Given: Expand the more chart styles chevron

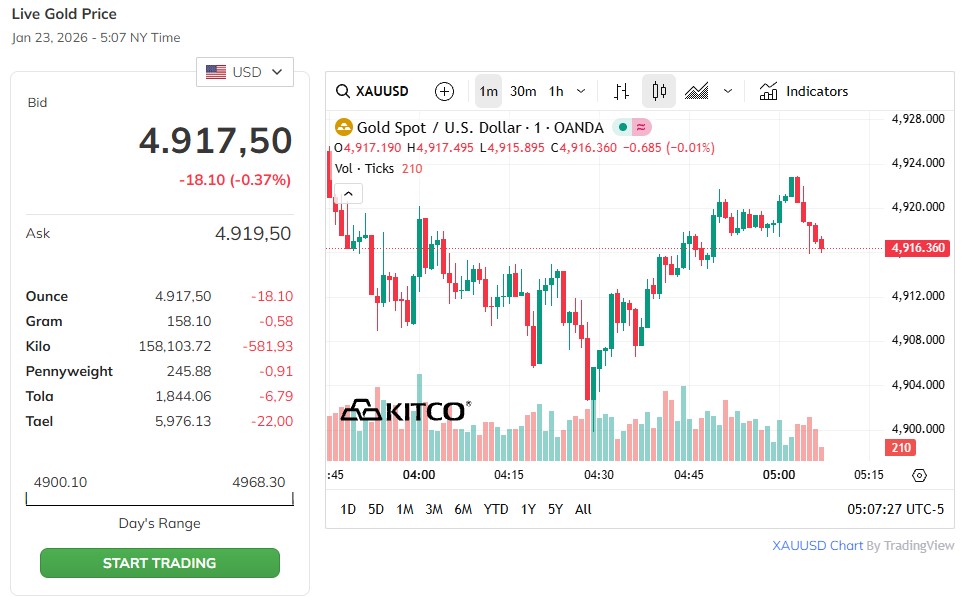Looking at the screenshot, I should [728, 91].
